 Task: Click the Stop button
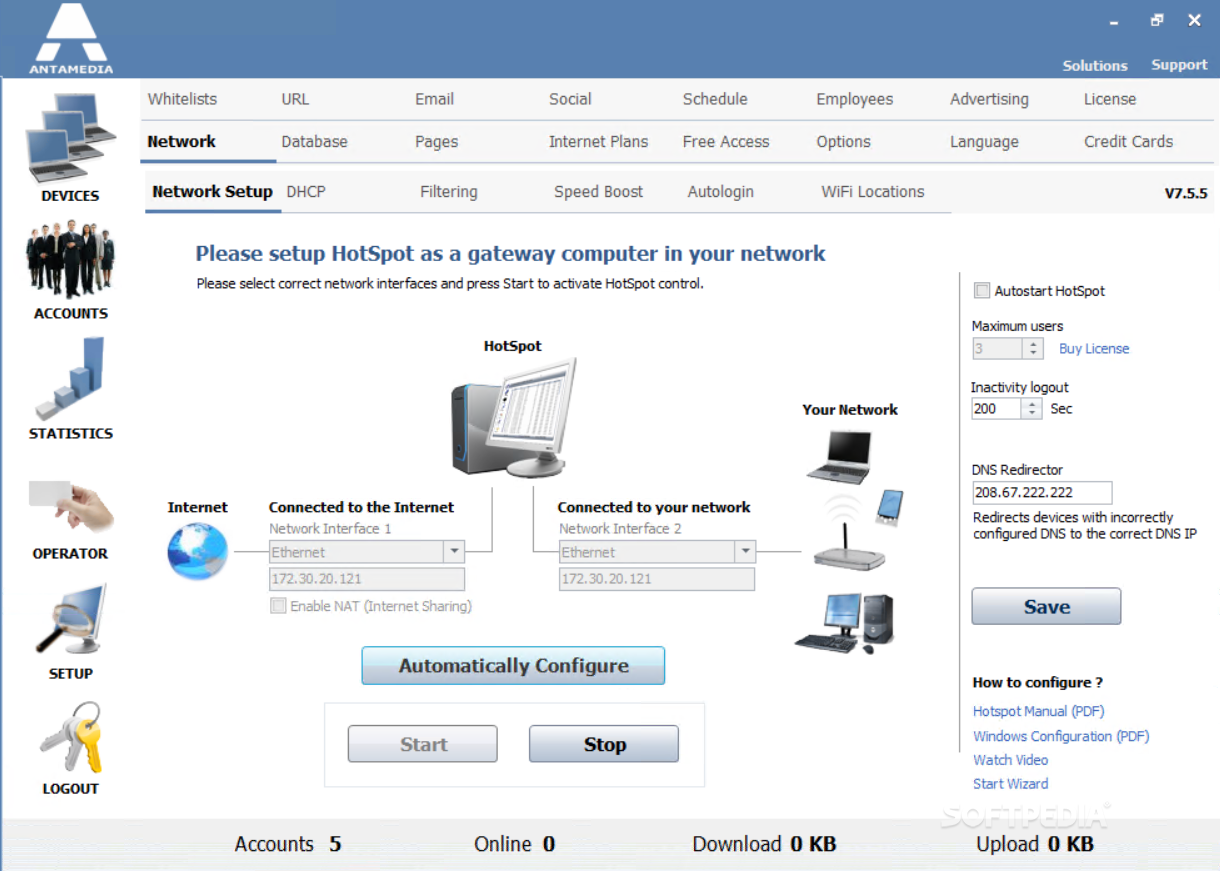coord(604,744)
